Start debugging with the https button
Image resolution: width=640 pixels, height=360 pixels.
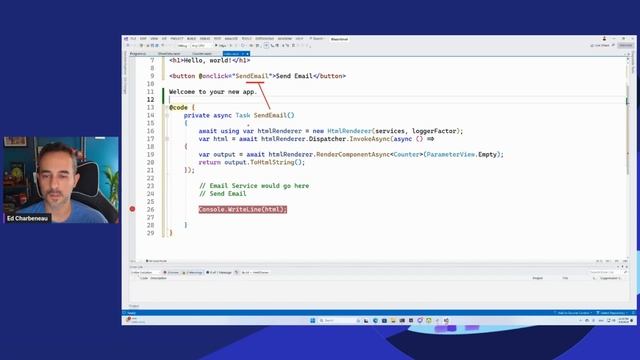221,46
